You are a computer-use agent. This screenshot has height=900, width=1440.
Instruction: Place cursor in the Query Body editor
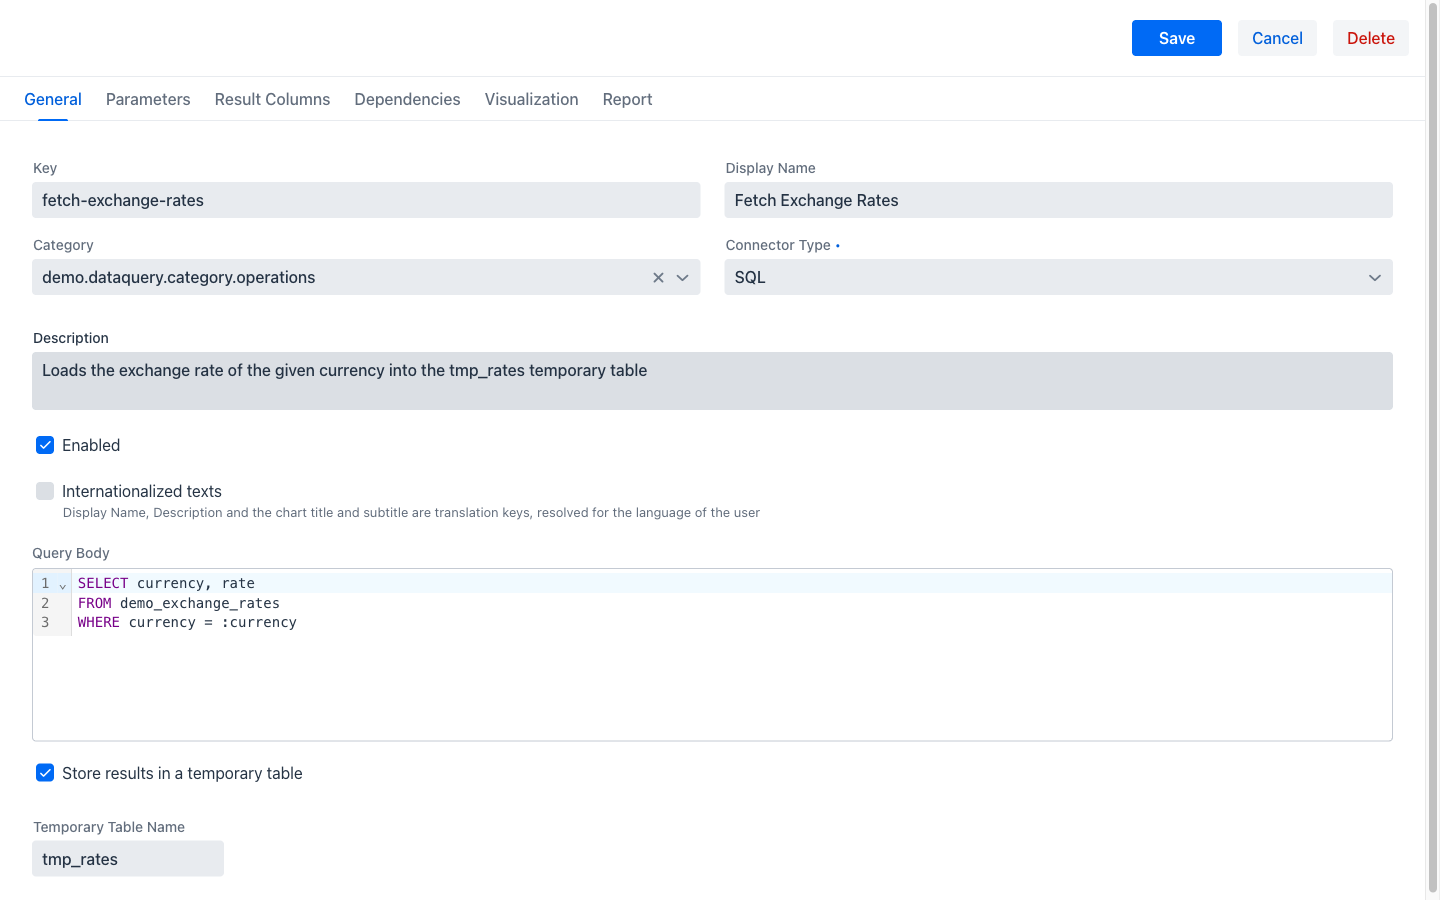[712, 655]
